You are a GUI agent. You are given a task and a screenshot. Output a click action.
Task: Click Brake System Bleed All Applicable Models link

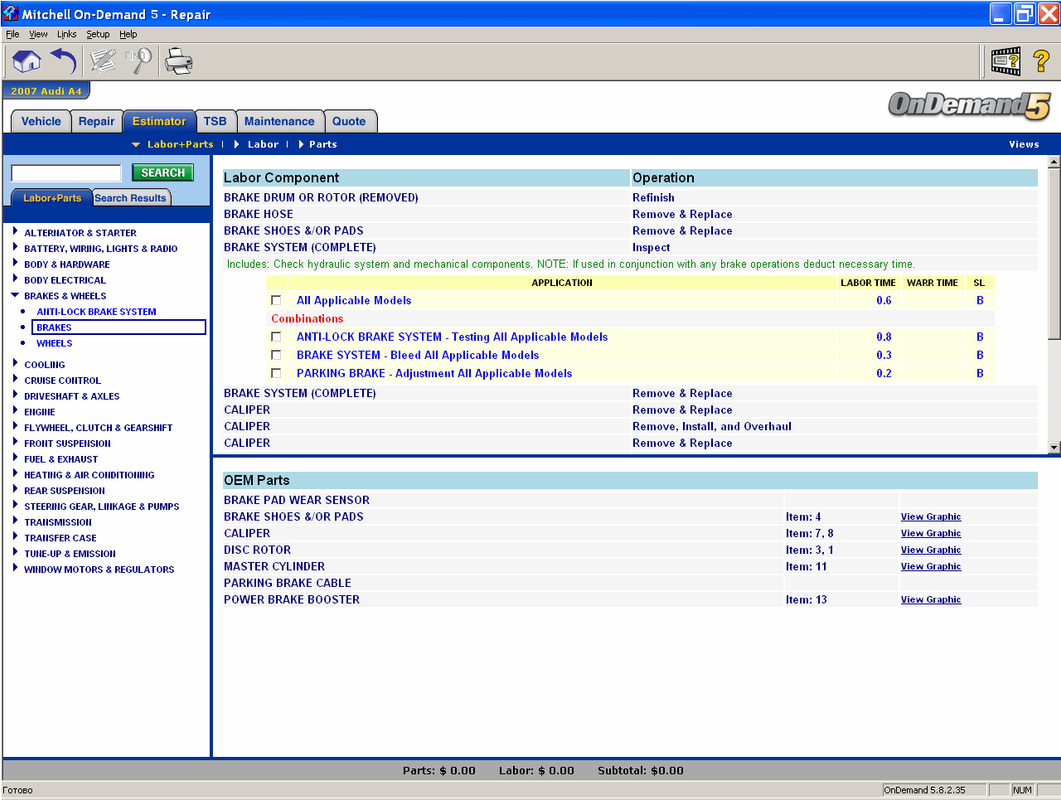click(417, 355)
